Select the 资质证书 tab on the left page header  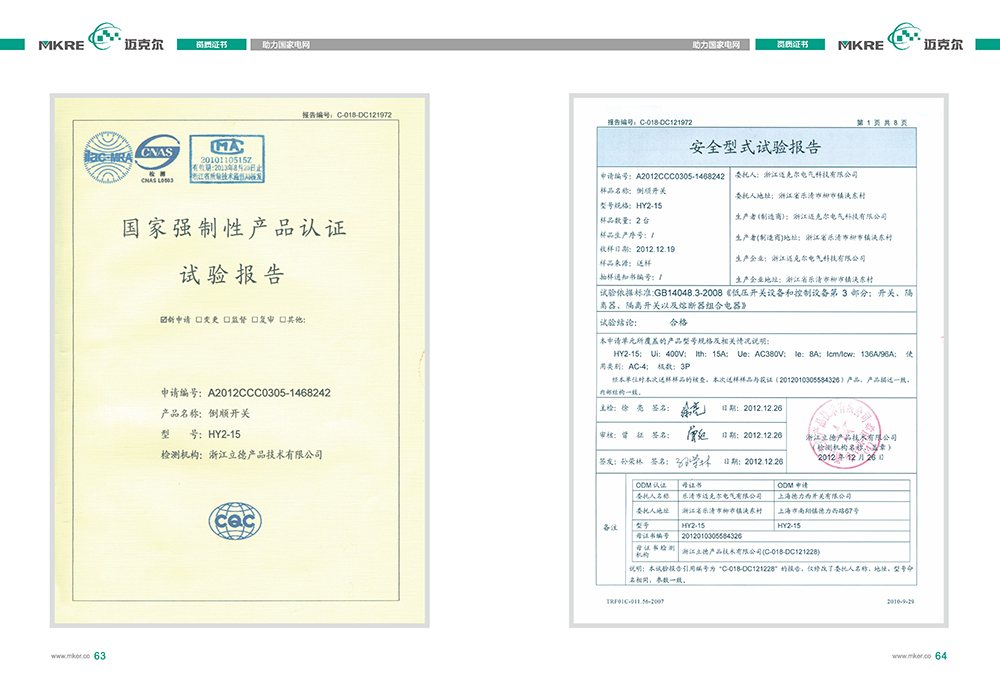click(x=211, y=45)
